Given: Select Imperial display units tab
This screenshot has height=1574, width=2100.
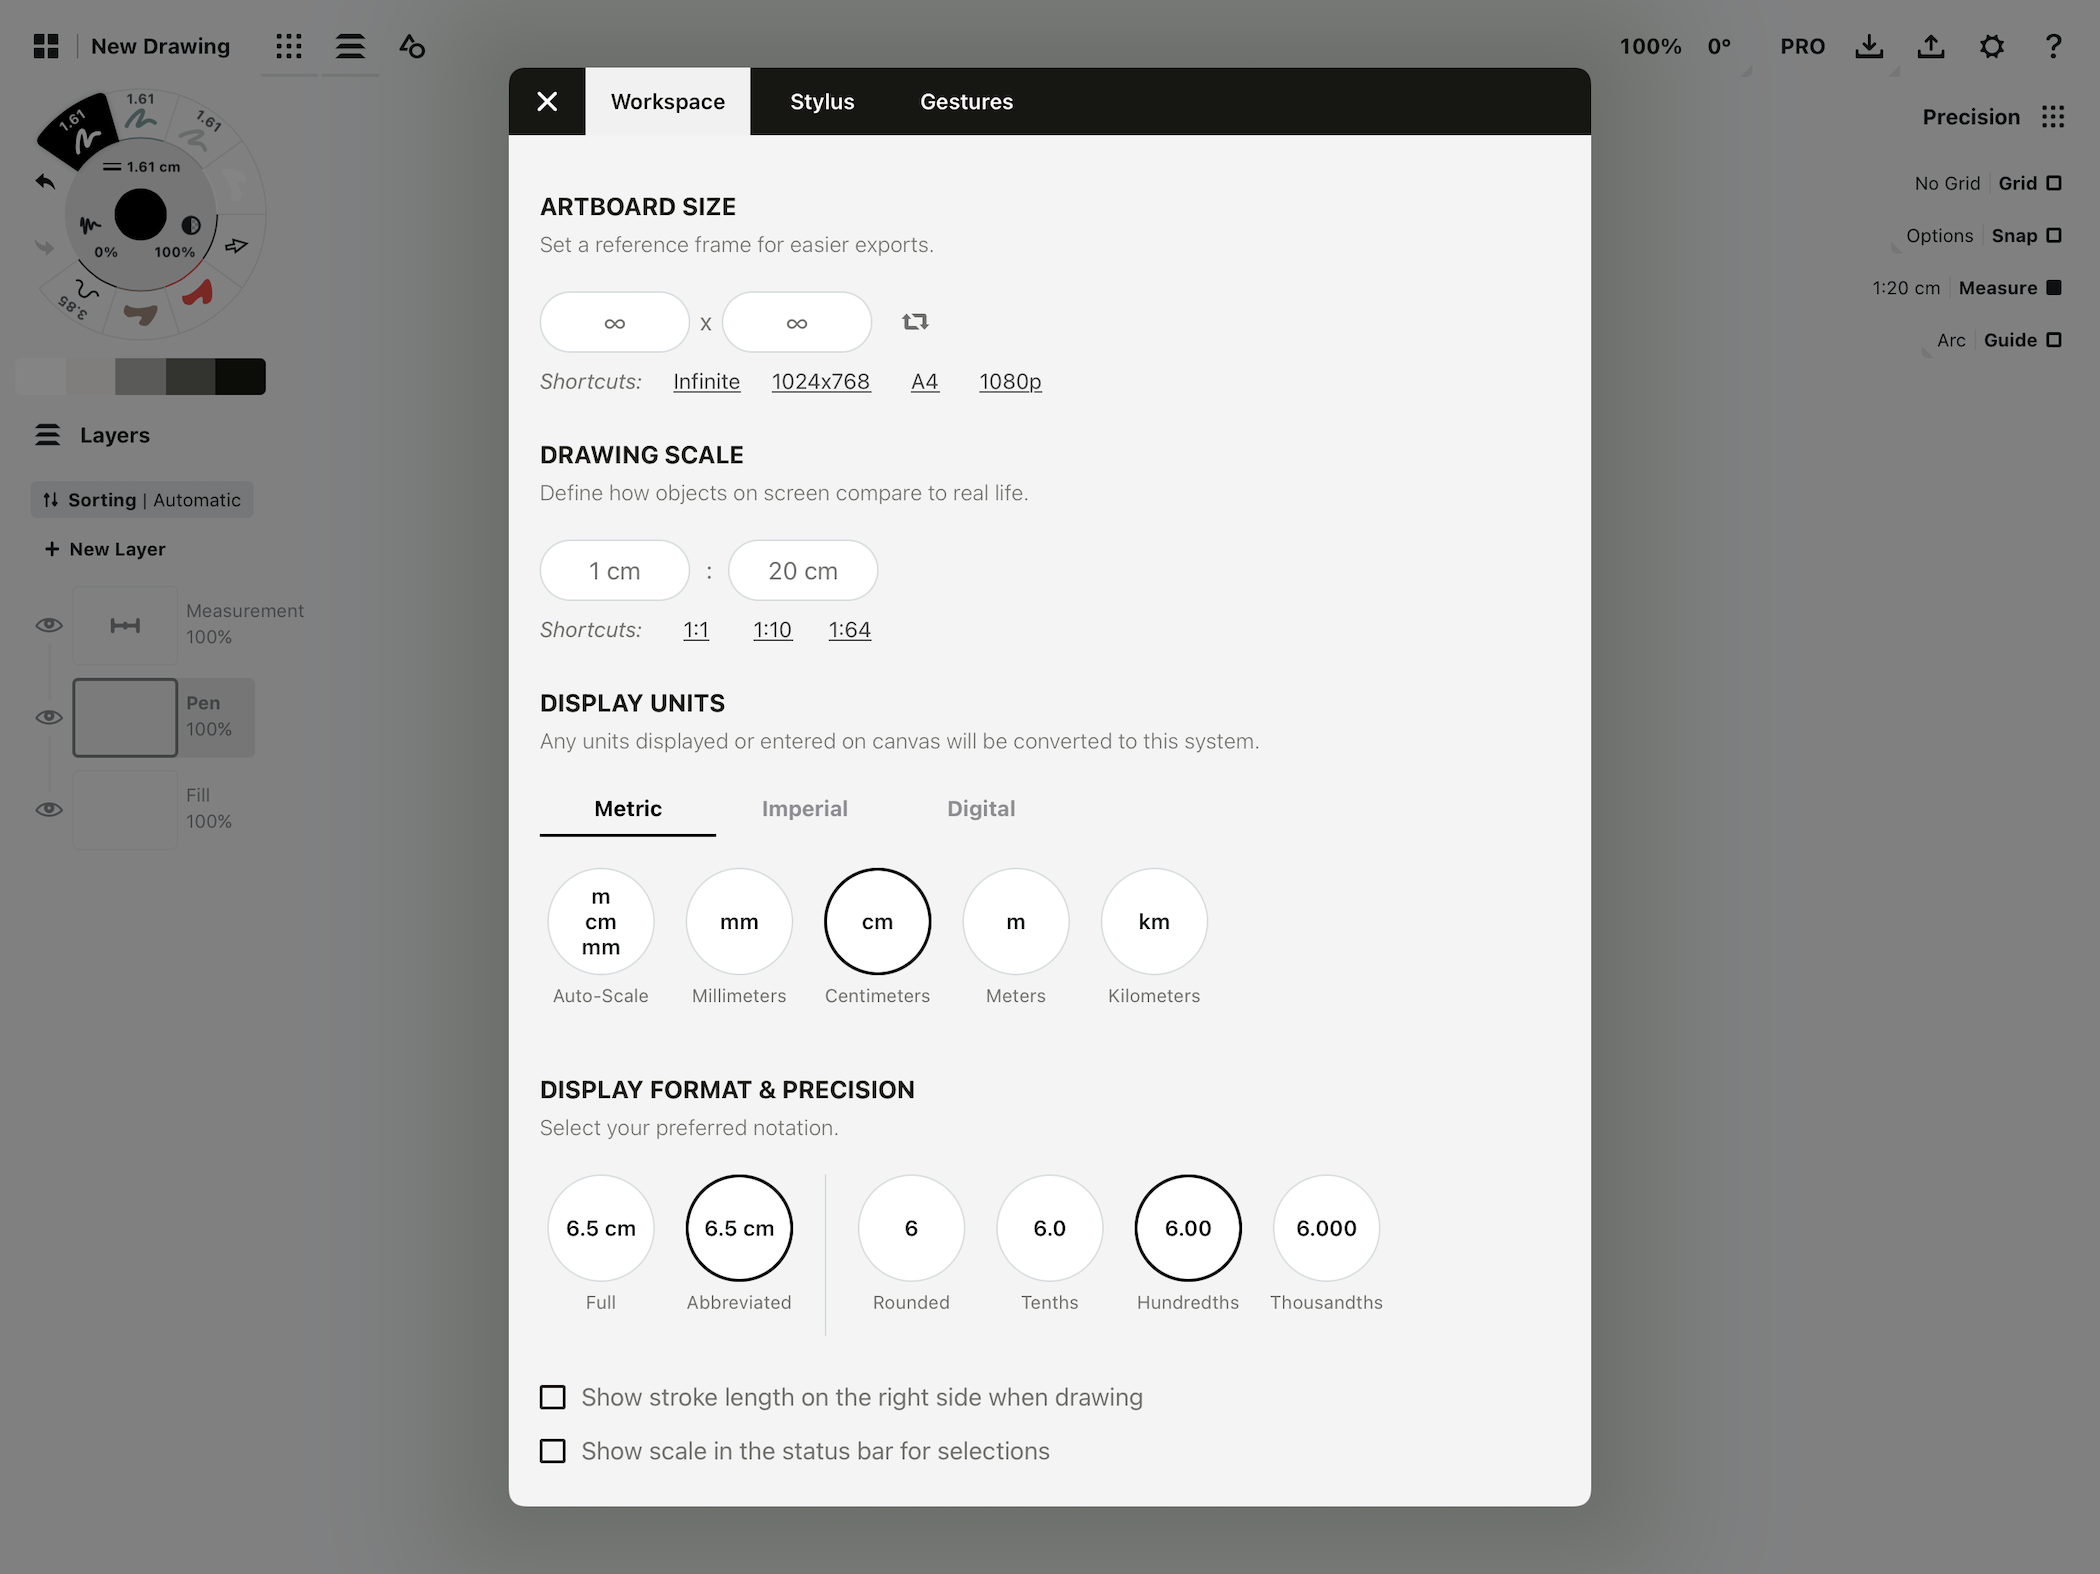Looking at the screenshot, I should tap(804, 808).
